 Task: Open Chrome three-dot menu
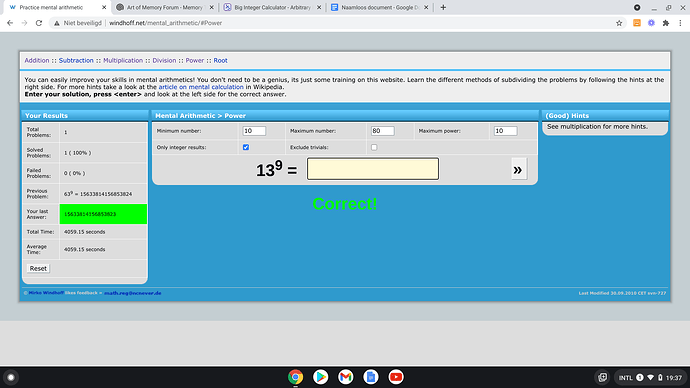pyautogui.click(x=680, y=23)
